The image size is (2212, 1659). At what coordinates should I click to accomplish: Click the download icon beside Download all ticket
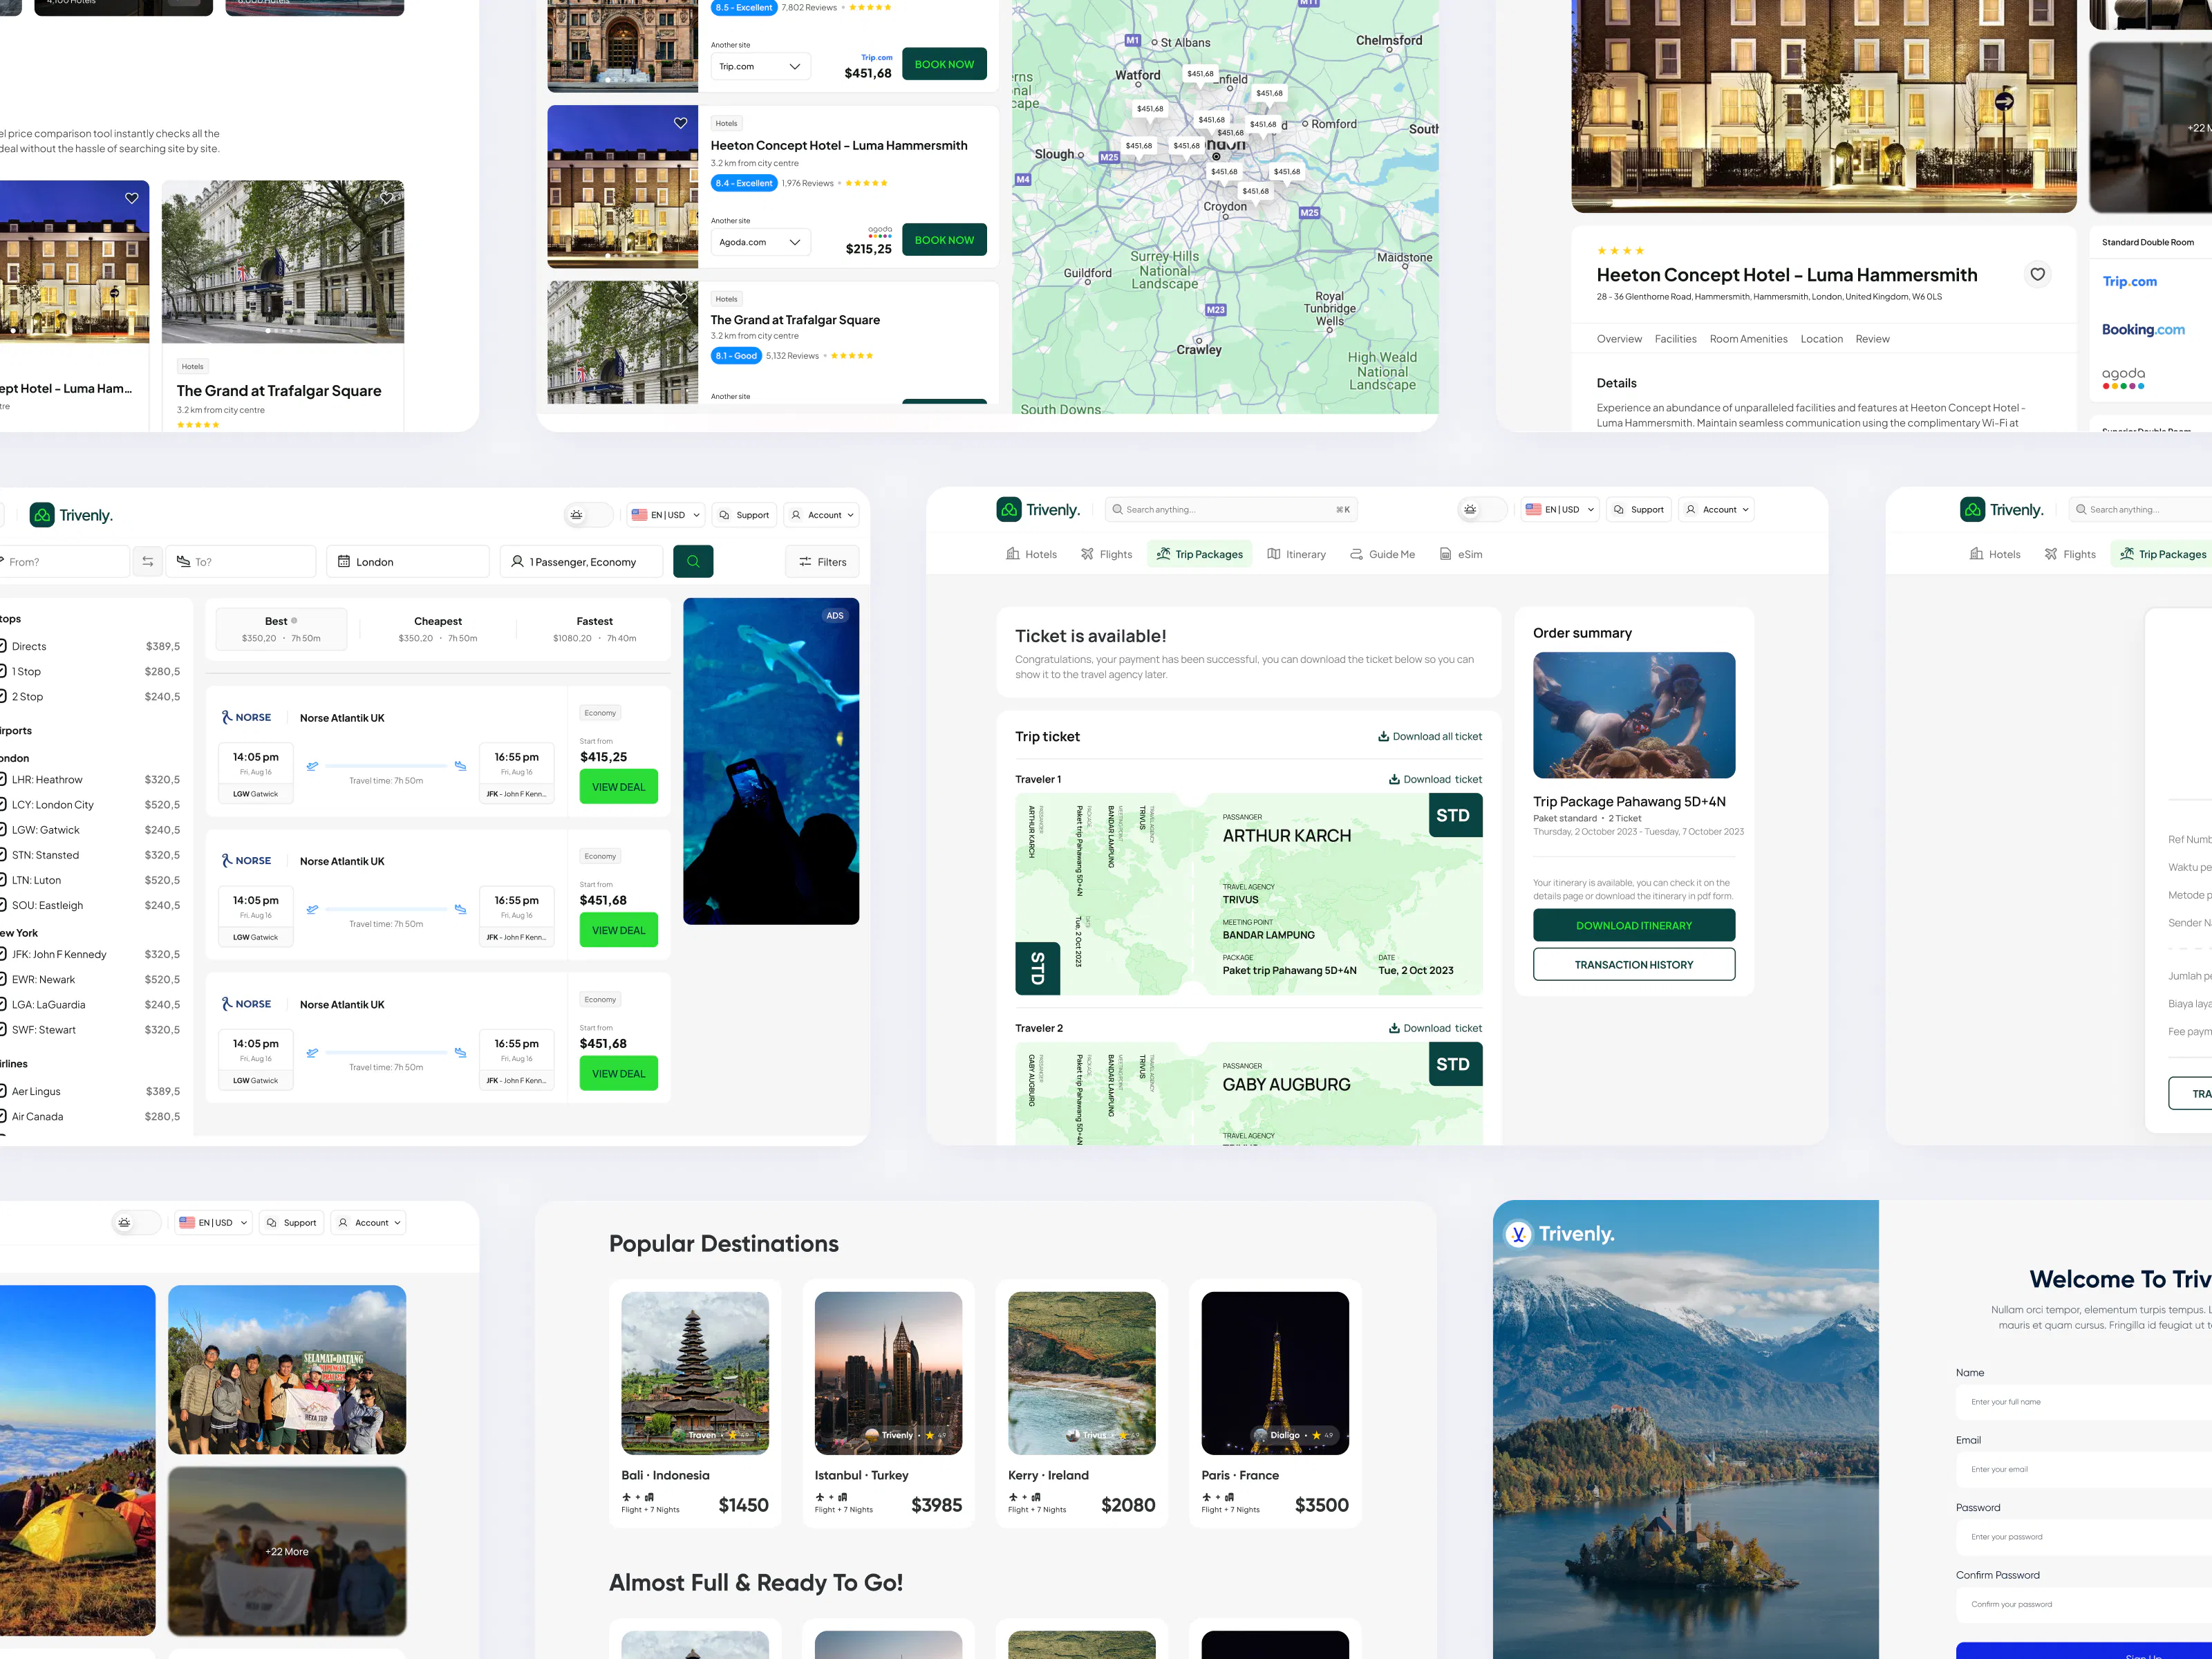(x=1383, y=736)
